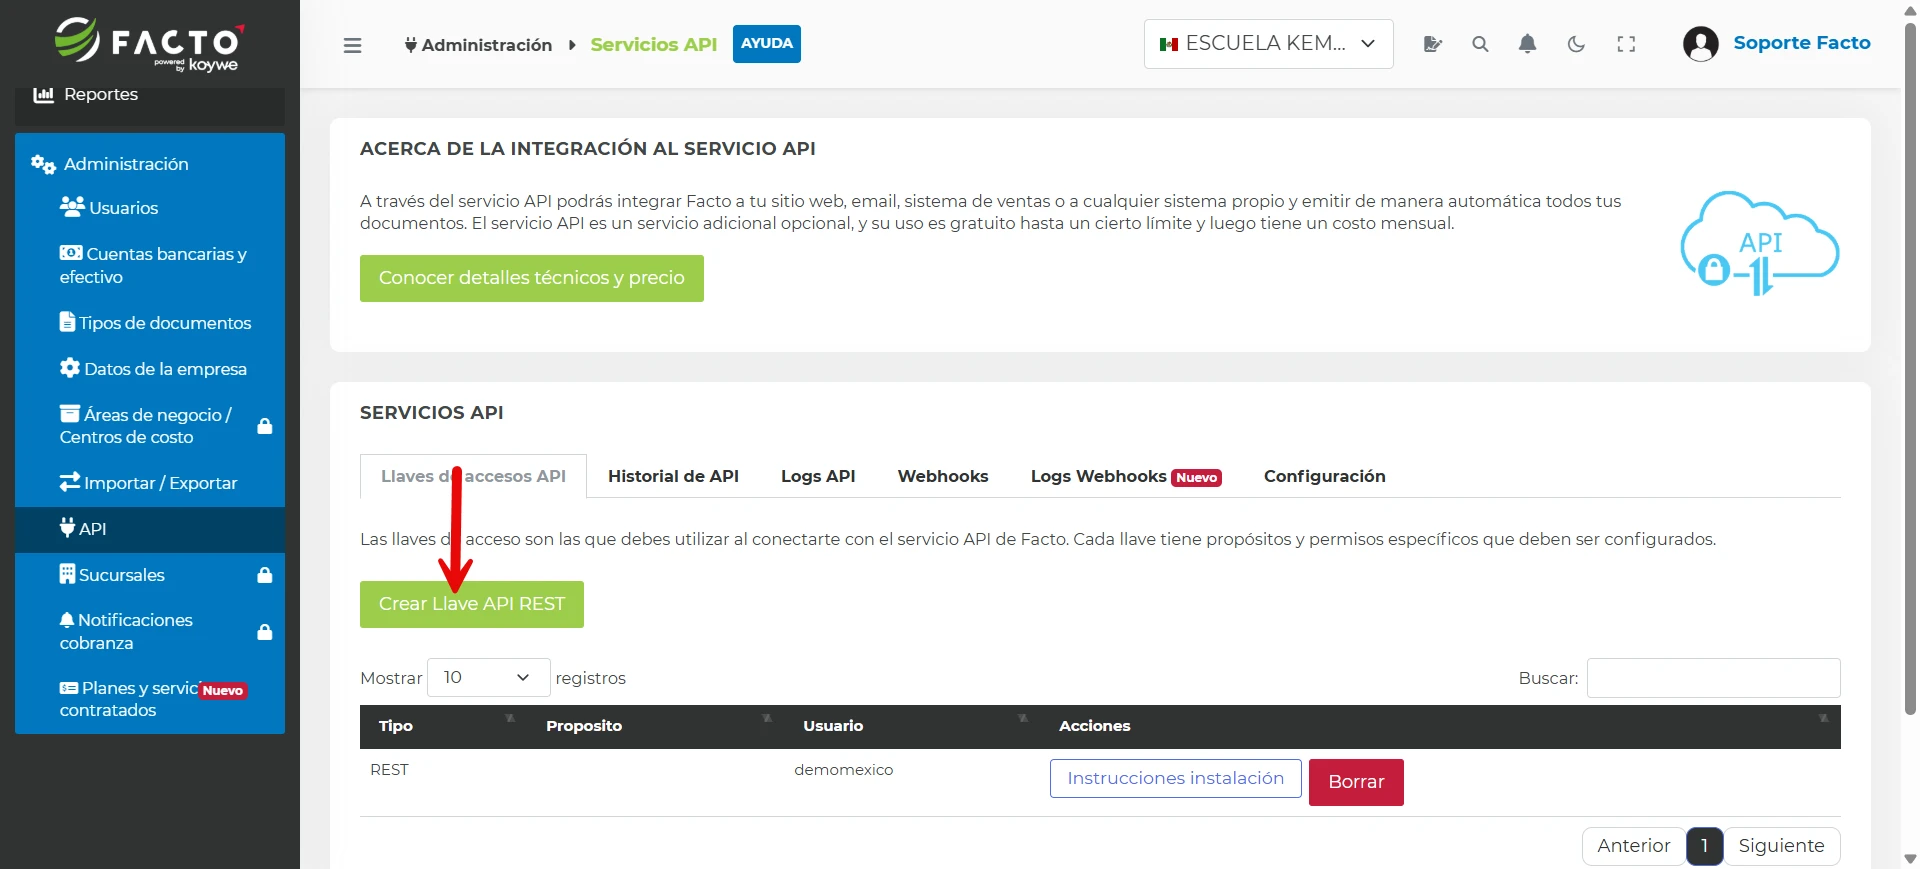The image size is (1920, 869).
Task: Click the search magnifier icon
Action: point(1480,44)
